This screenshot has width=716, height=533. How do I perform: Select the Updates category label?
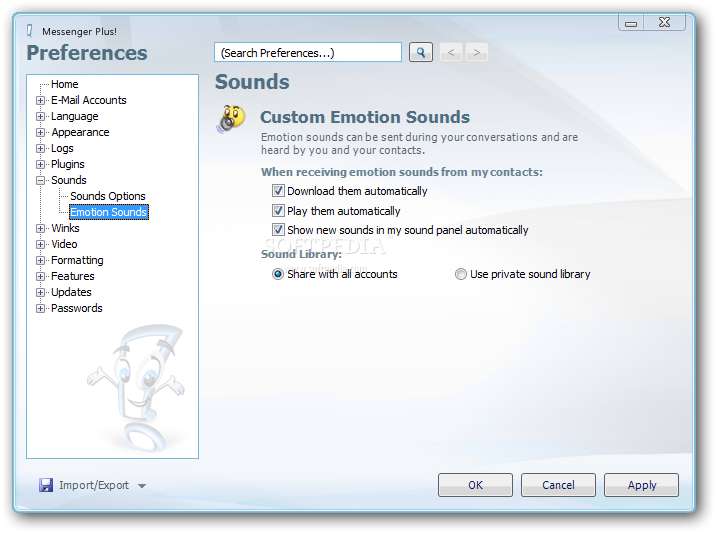71,292
